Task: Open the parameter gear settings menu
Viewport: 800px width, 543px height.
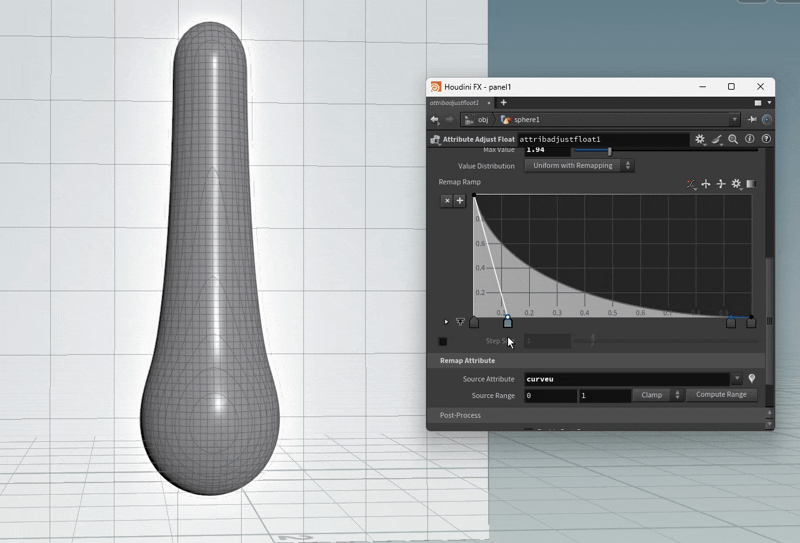Action: [700, 139]
